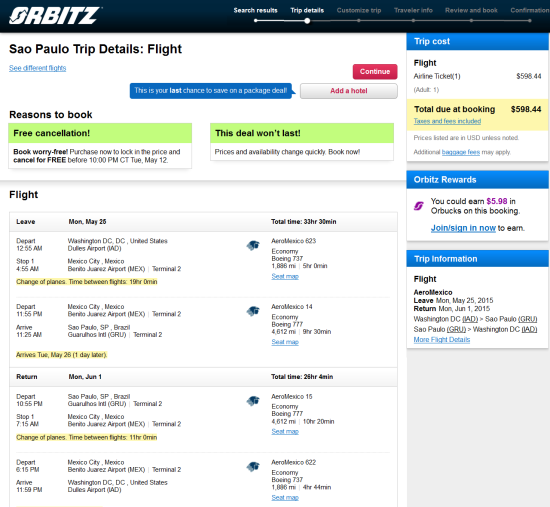Open See different flights link
The width and height of the screenshot is (550, 507).
38,68
